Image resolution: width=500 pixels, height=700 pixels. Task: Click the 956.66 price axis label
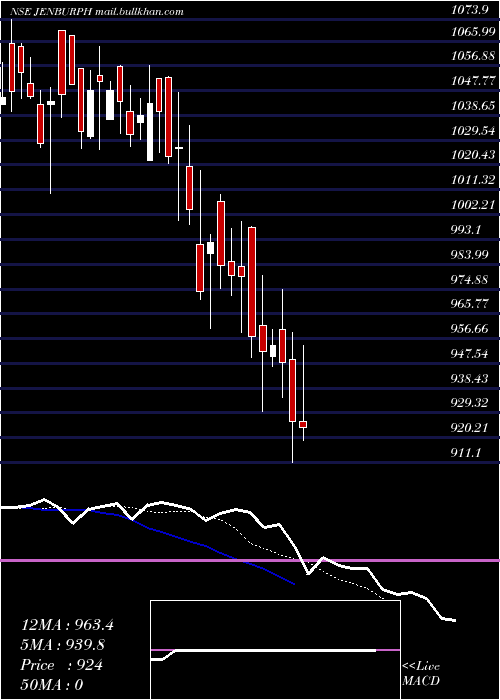[471, 330]
